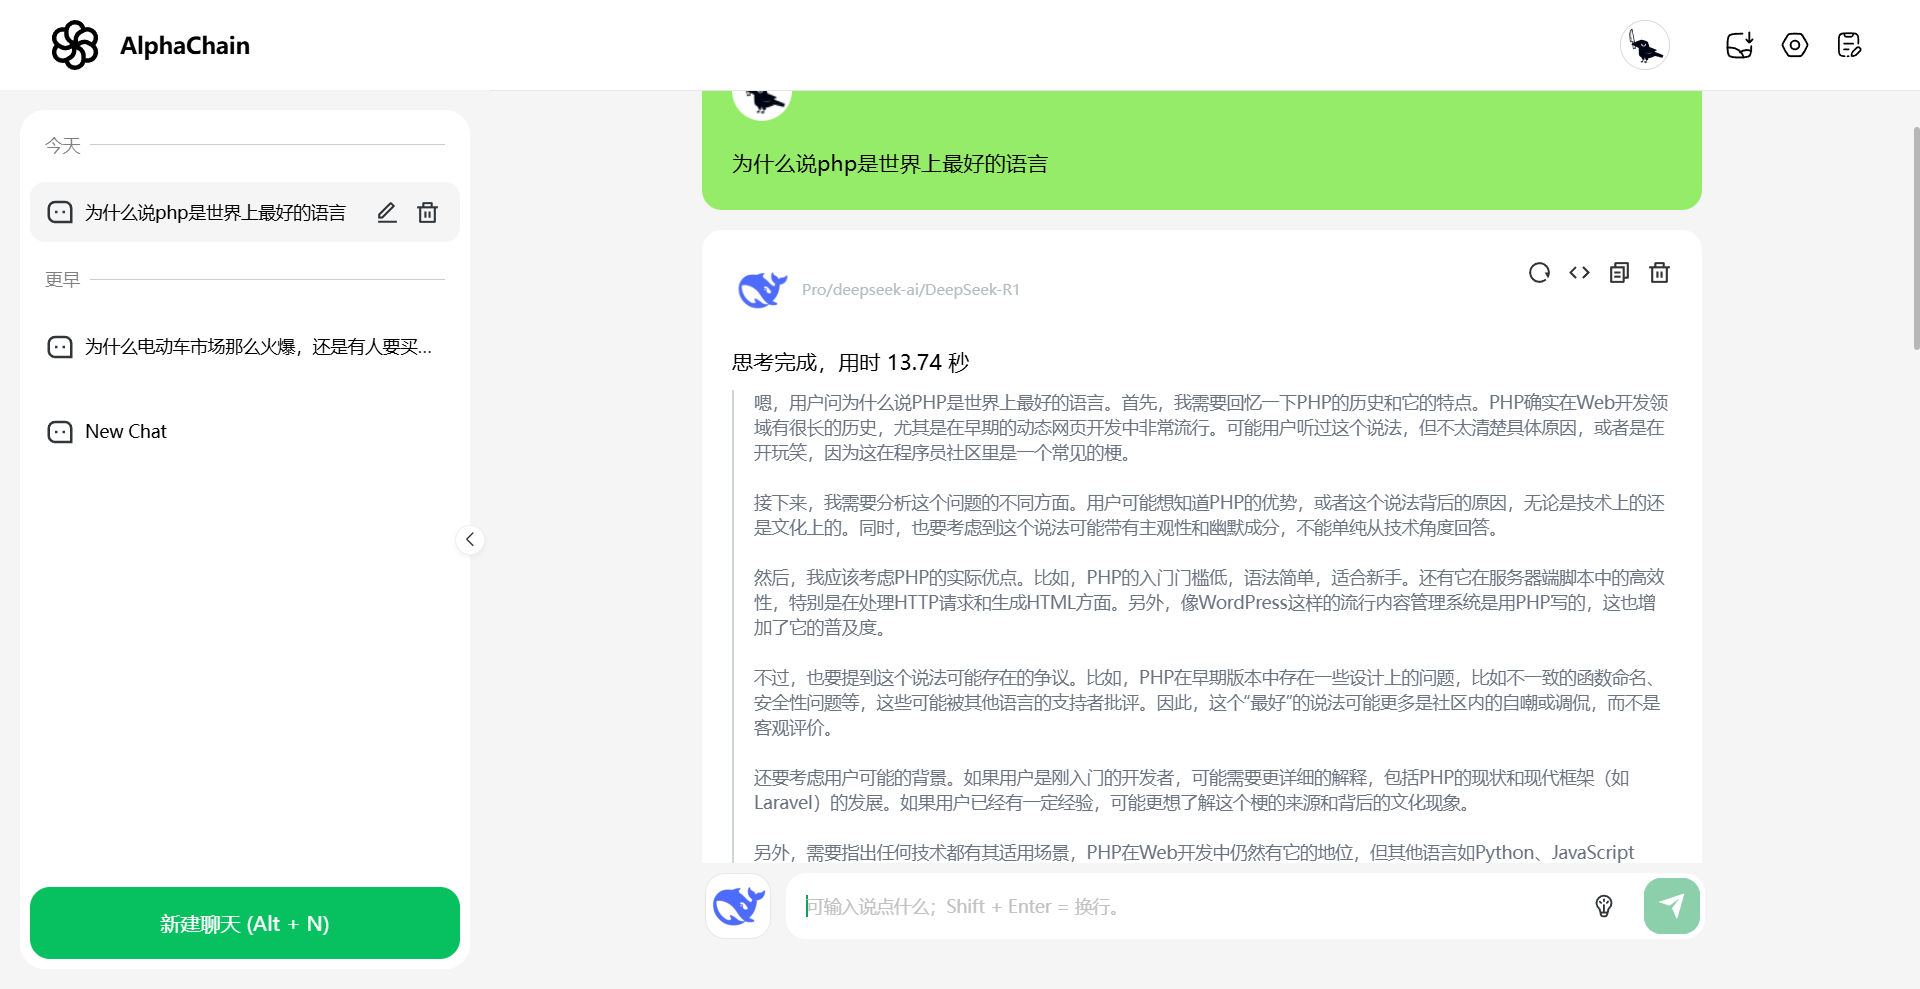This screenshot has width=1920, height=989.
Task: Open the model selector whale button by the input
Action: tap(738, 906)
